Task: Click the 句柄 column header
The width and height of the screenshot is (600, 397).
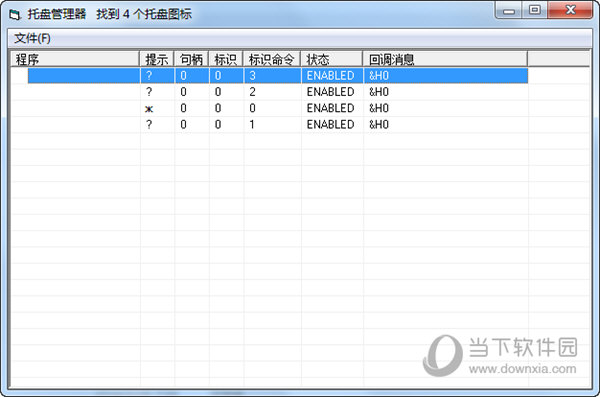Action: point(191,59)
